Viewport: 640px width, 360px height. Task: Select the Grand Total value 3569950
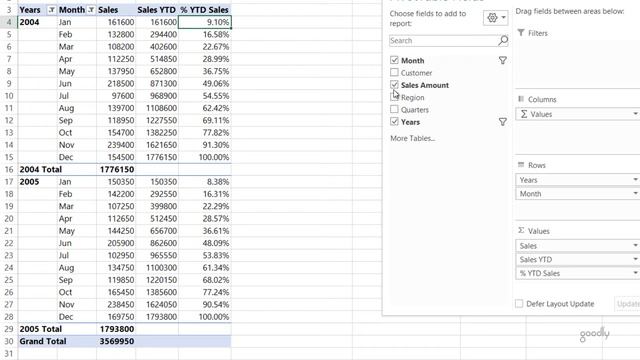(116, 341)
